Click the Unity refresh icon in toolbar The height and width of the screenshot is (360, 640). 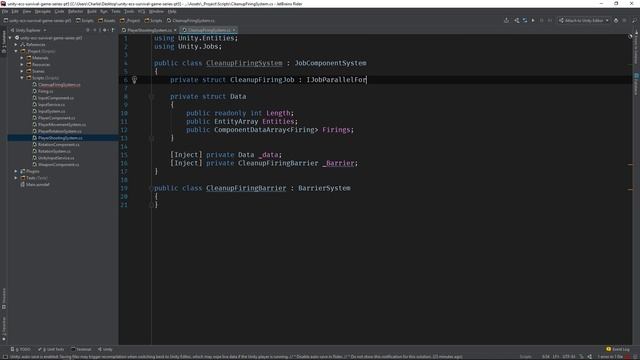pos(525,20)
